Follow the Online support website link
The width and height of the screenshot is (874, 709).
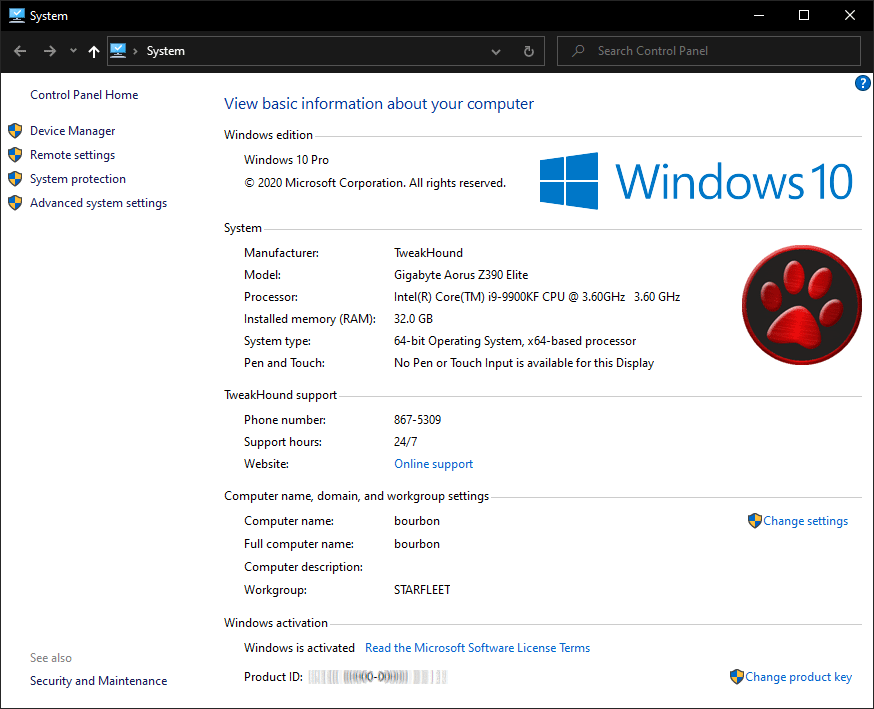pos(433,464)
